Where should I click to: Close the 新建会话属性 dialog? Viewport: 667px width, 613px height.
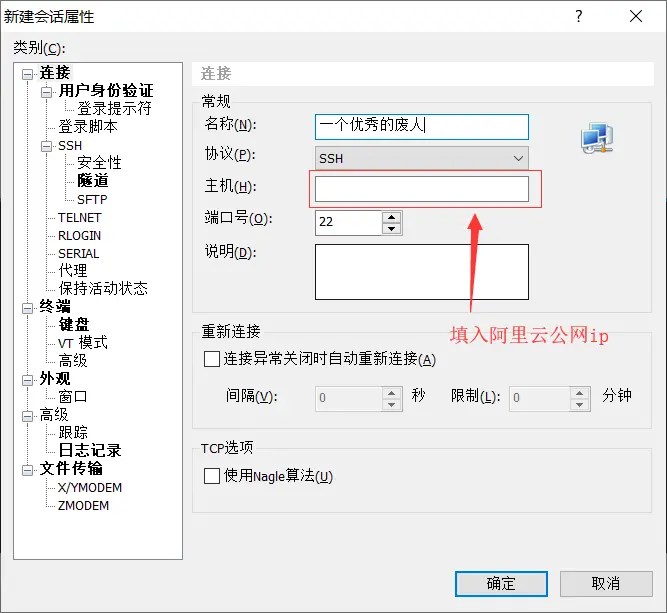636,16
